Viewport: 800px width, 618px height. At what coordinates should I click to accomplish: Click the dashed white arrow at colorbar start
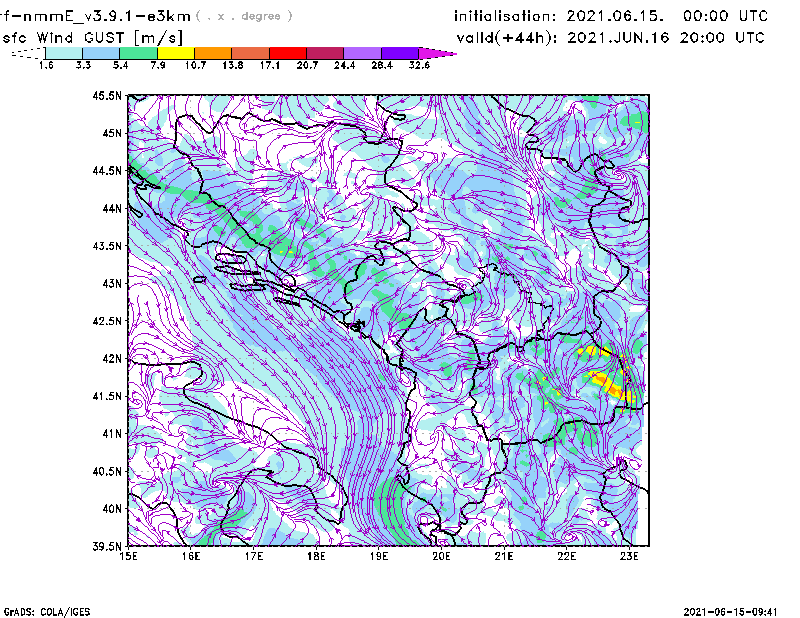pyautogui.click(x=28, y=53)
